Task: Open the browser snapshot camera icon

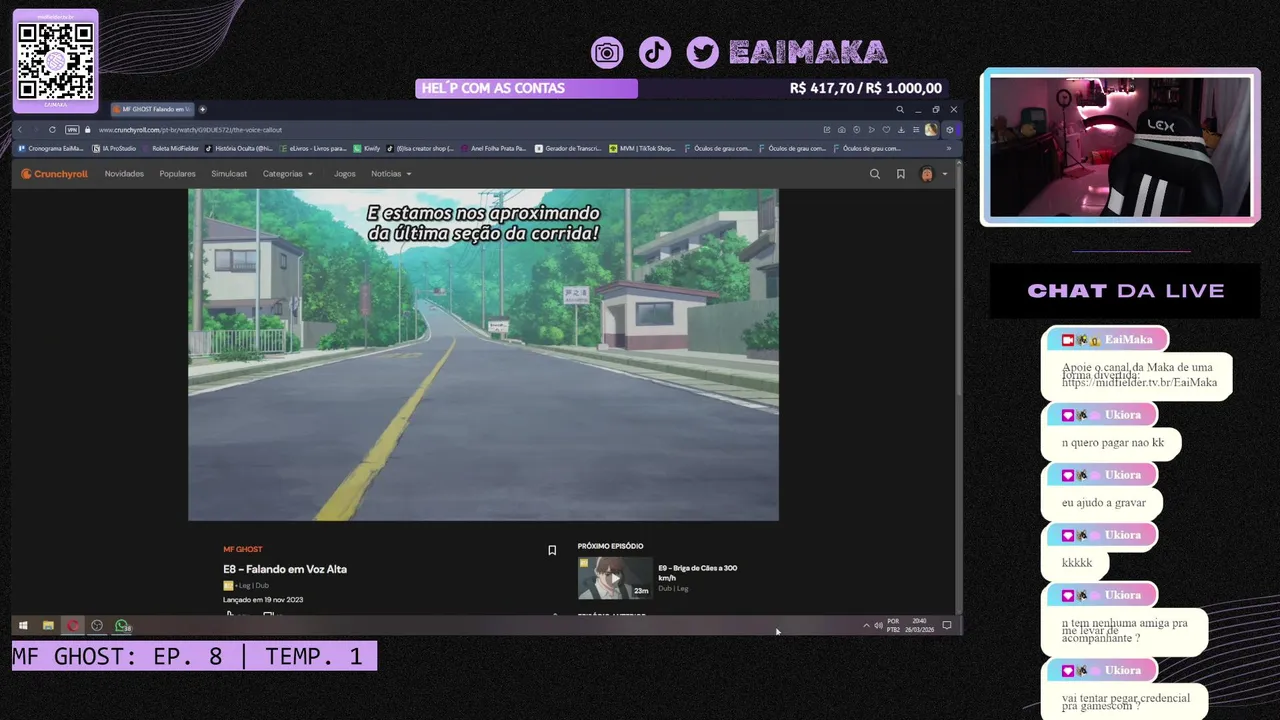Action: point(842,130)
